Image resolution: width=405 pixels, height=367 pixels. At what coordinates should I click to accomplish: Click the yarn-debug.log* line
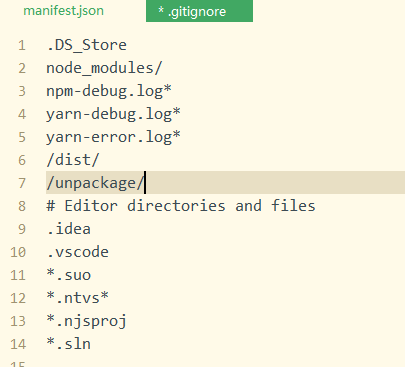coord(113,114)
